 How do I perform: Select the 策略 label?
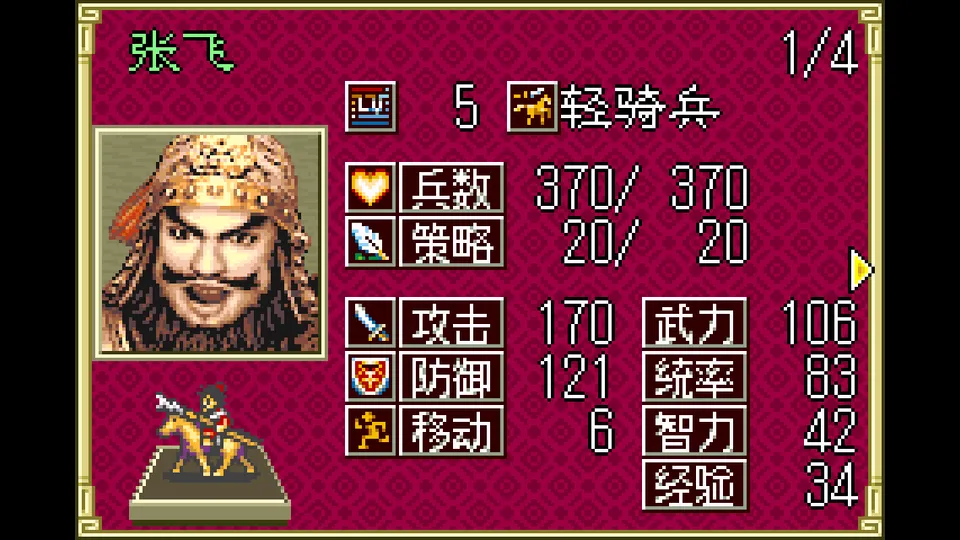pos(452,241)
